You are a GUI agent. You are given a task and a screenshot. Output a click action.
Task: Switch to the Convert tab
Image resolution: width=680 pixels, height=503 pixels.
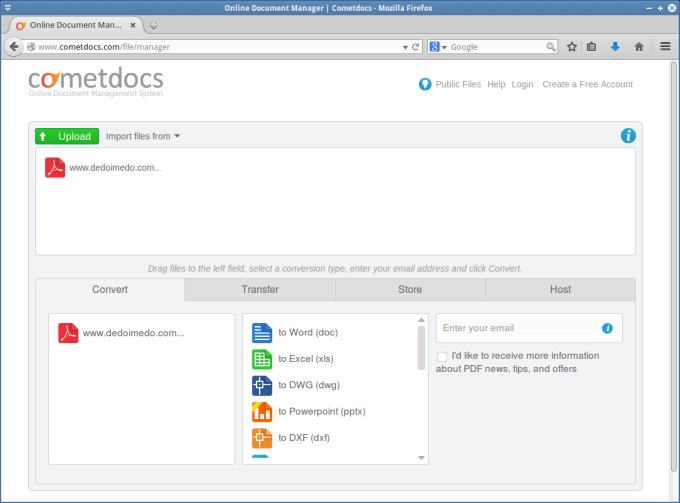point(110,289)
